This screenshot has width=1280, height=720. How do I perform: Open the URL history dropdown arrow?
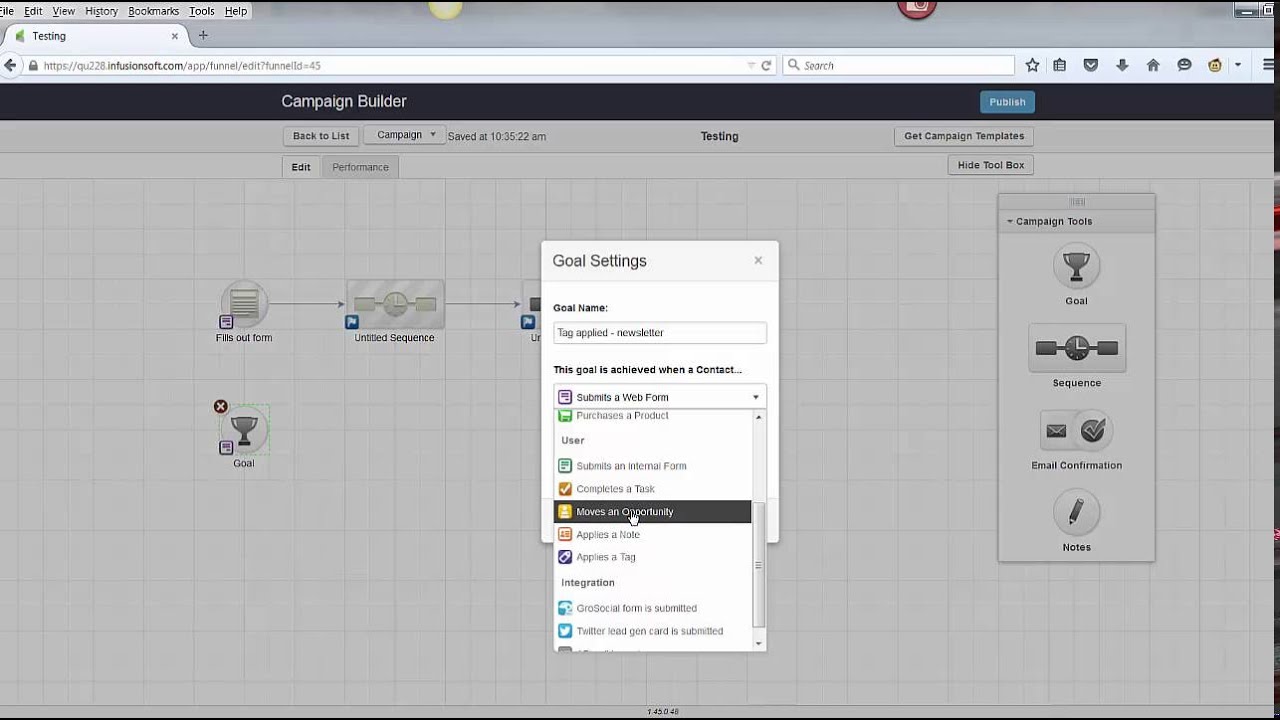(x=751, y=65)
